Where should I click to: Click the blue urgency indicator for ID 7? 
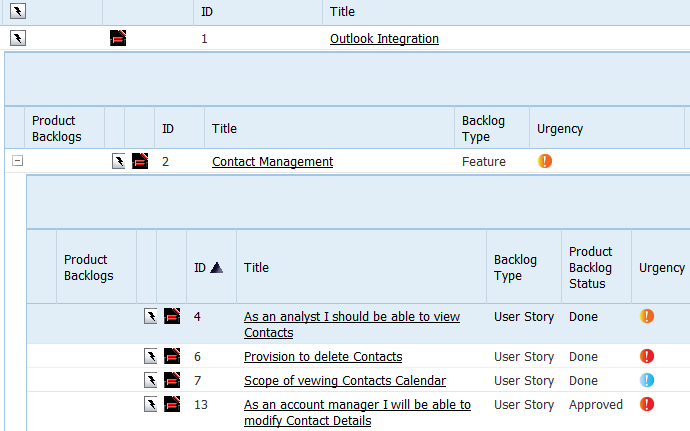(x=647, y=381)
